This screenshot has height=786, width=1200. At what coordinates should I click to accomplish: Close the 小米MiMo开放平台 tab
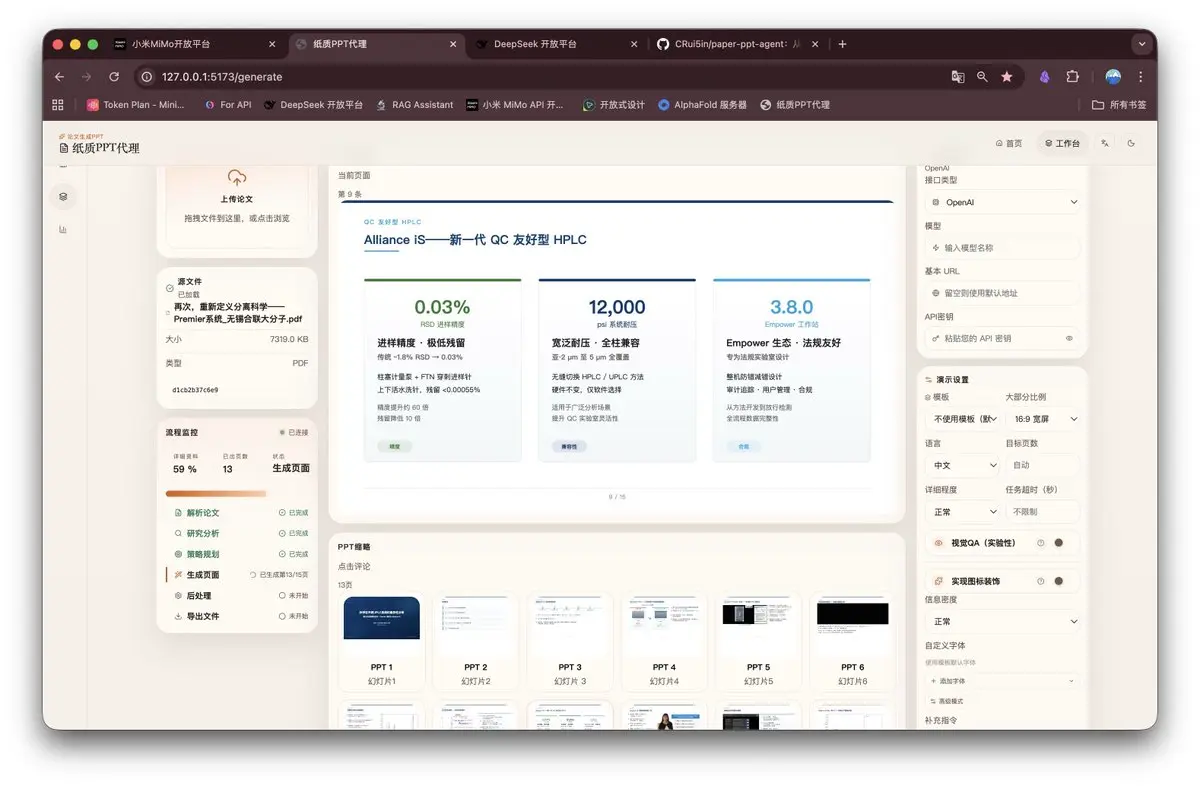click(272, 44)
